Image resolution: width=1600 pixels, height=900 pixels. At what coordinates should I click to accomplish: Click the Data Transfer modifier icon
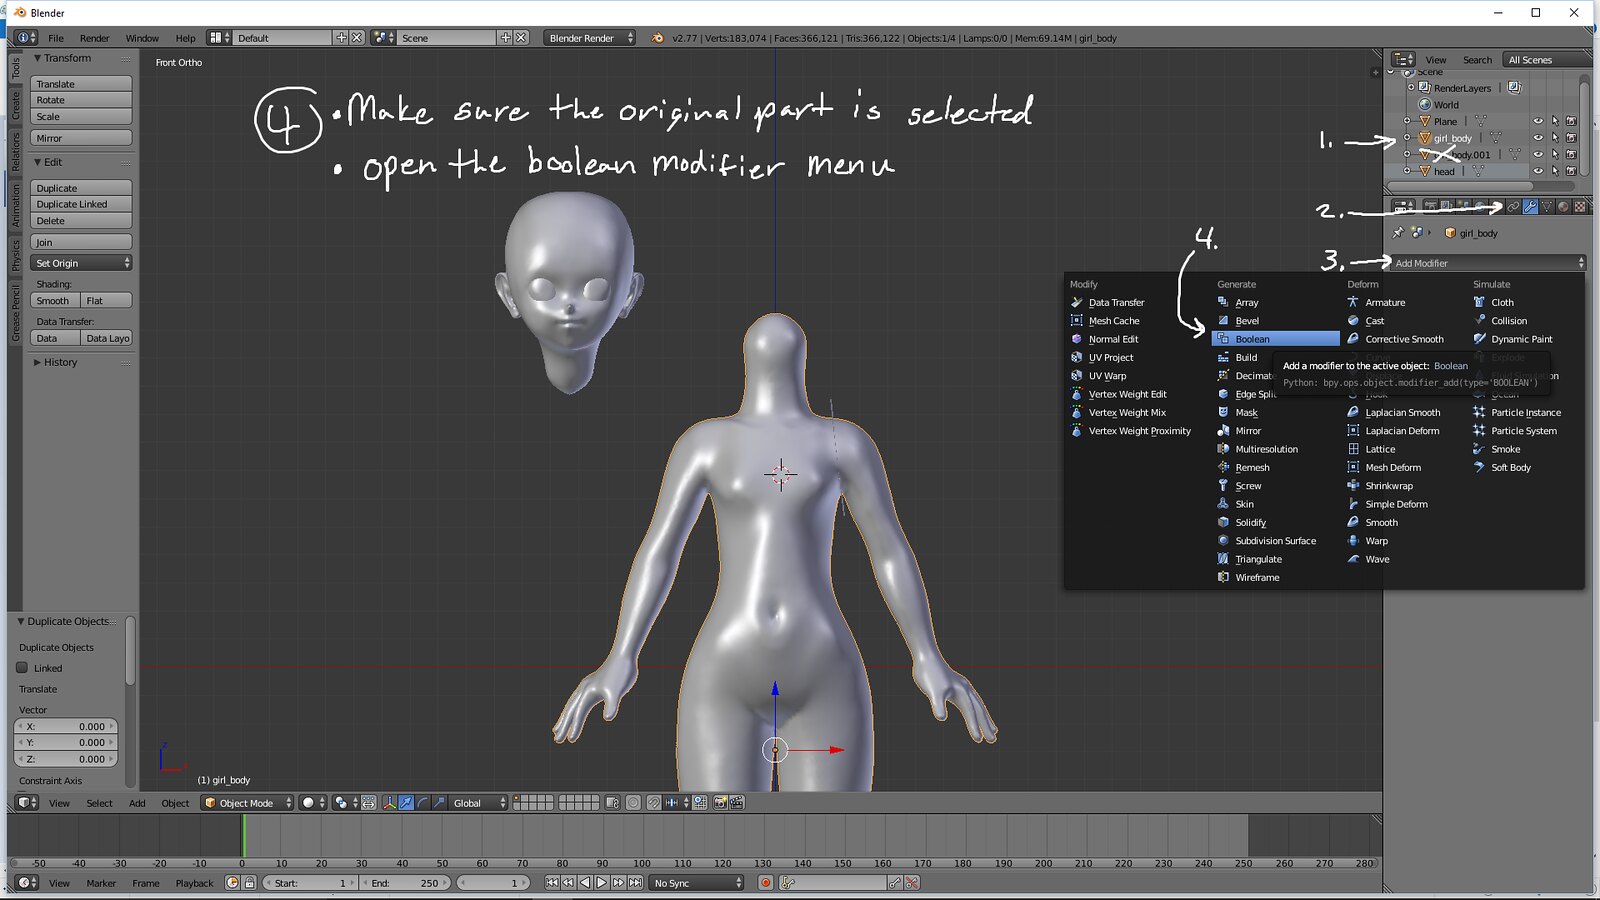tap(1076, 302)
